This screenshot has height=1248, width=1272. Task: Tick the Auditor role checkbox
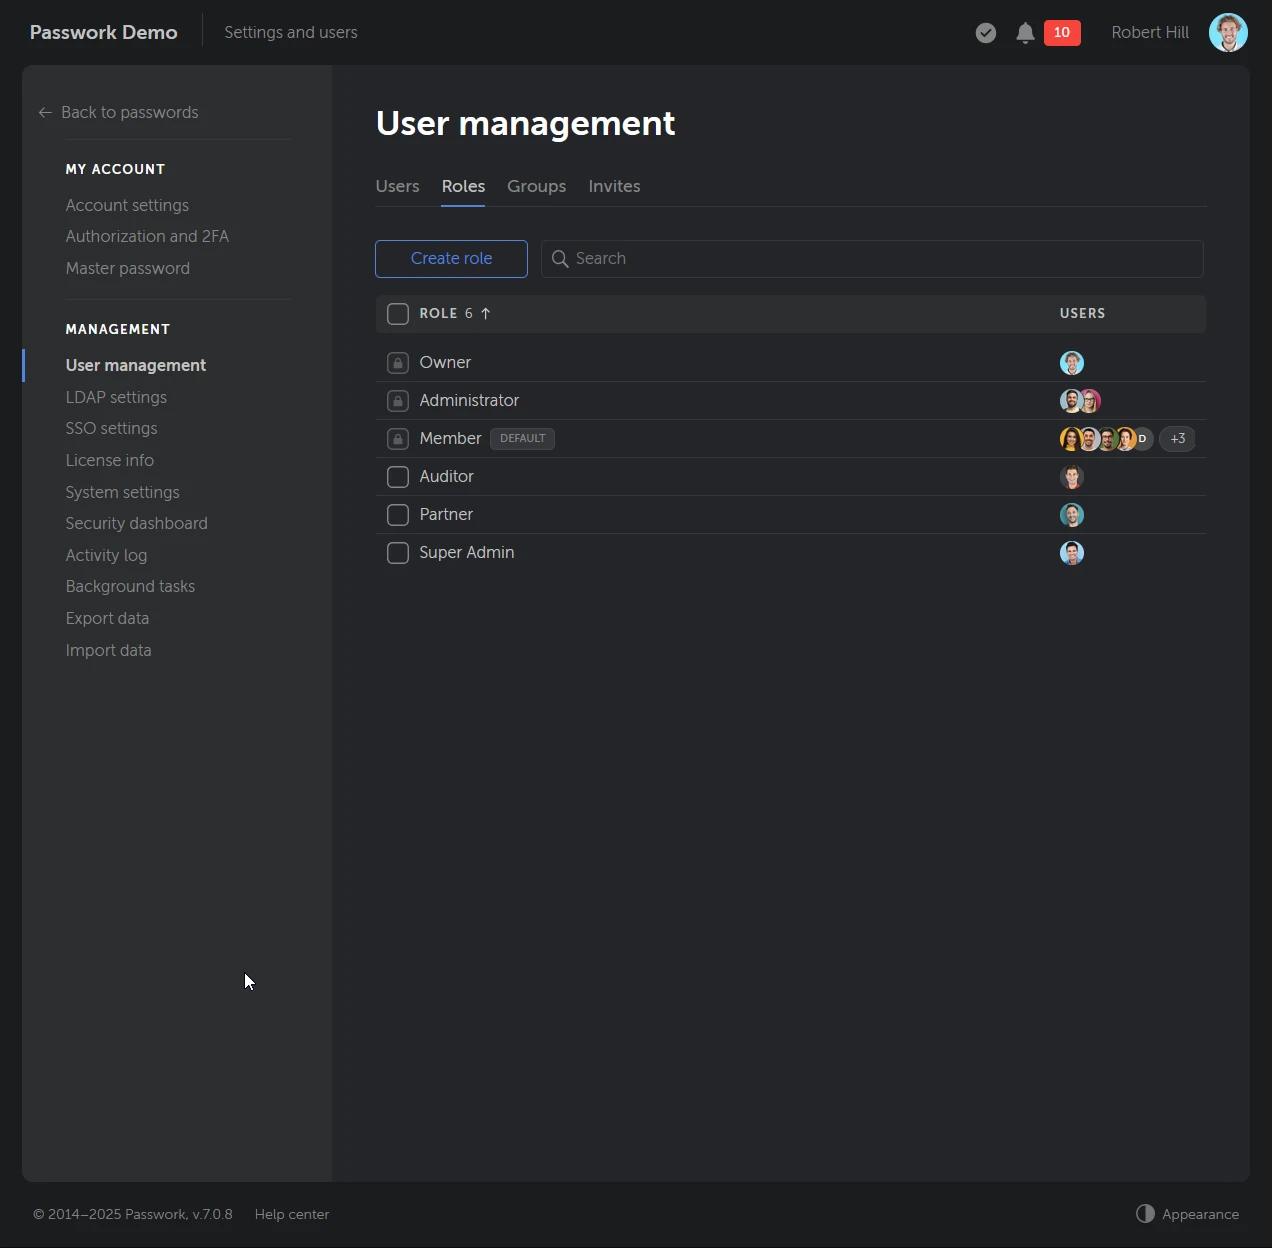(x=398, y=477)
